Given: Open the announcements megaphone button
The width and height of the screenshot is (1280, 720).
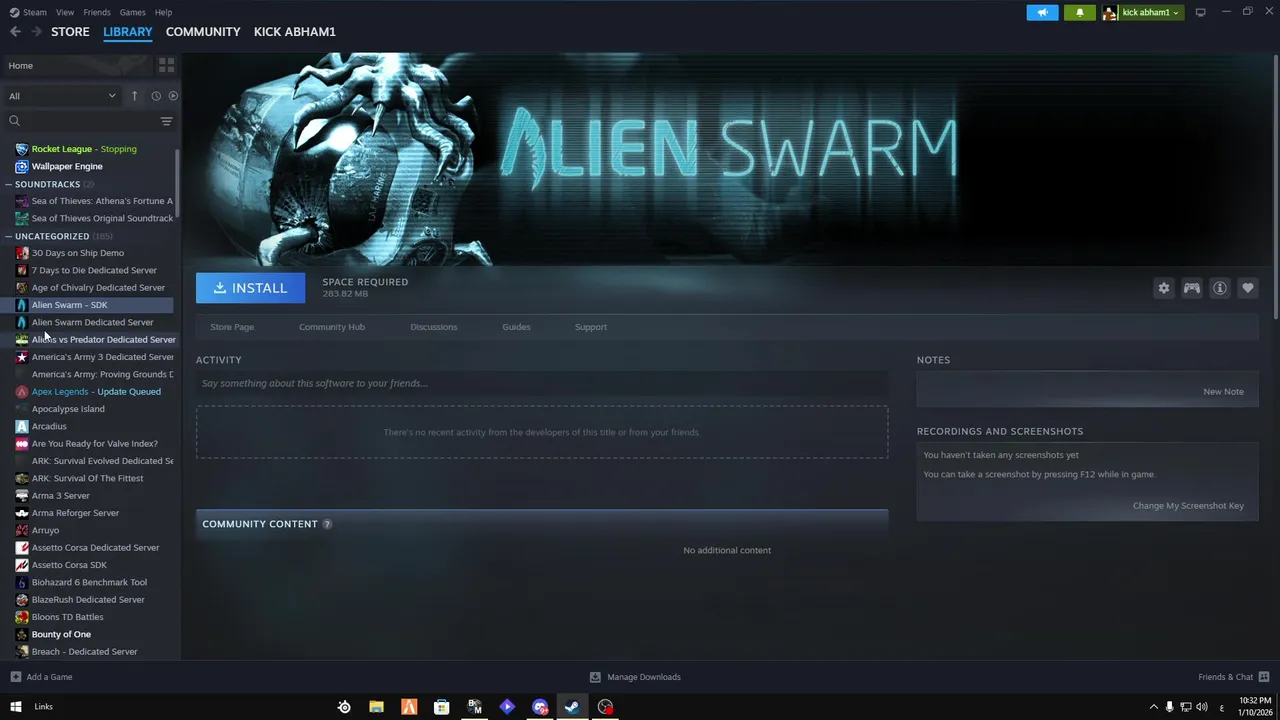Looking at the screenshot, I should (x=1042, y=13).
